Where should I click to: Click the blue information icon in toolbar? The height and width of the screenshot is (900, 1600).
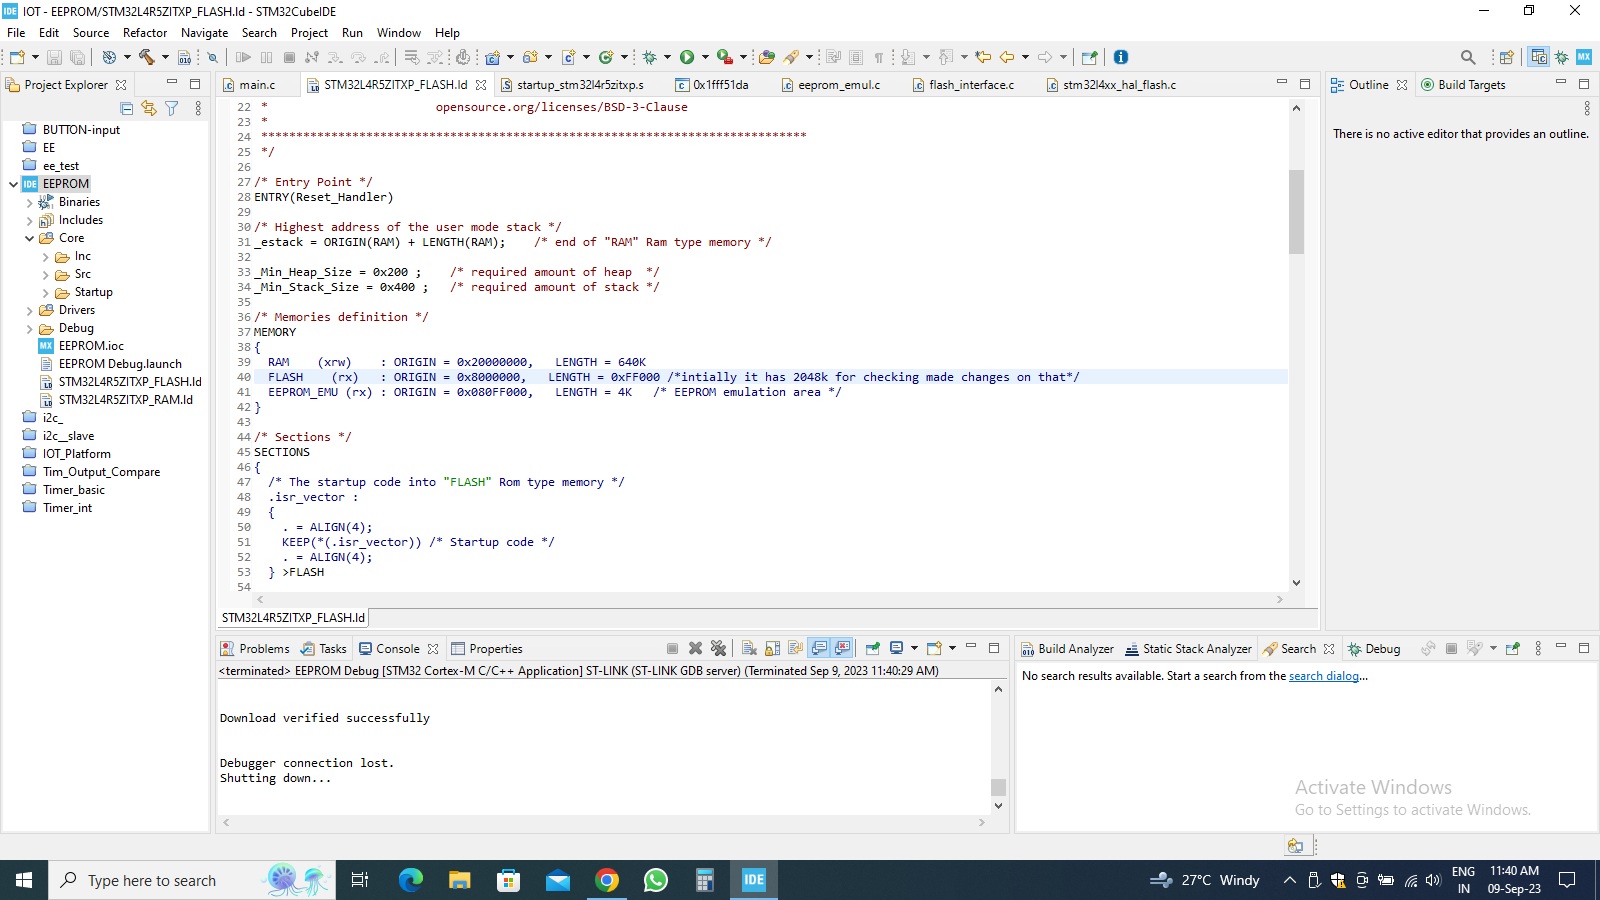coord(1121,57)
